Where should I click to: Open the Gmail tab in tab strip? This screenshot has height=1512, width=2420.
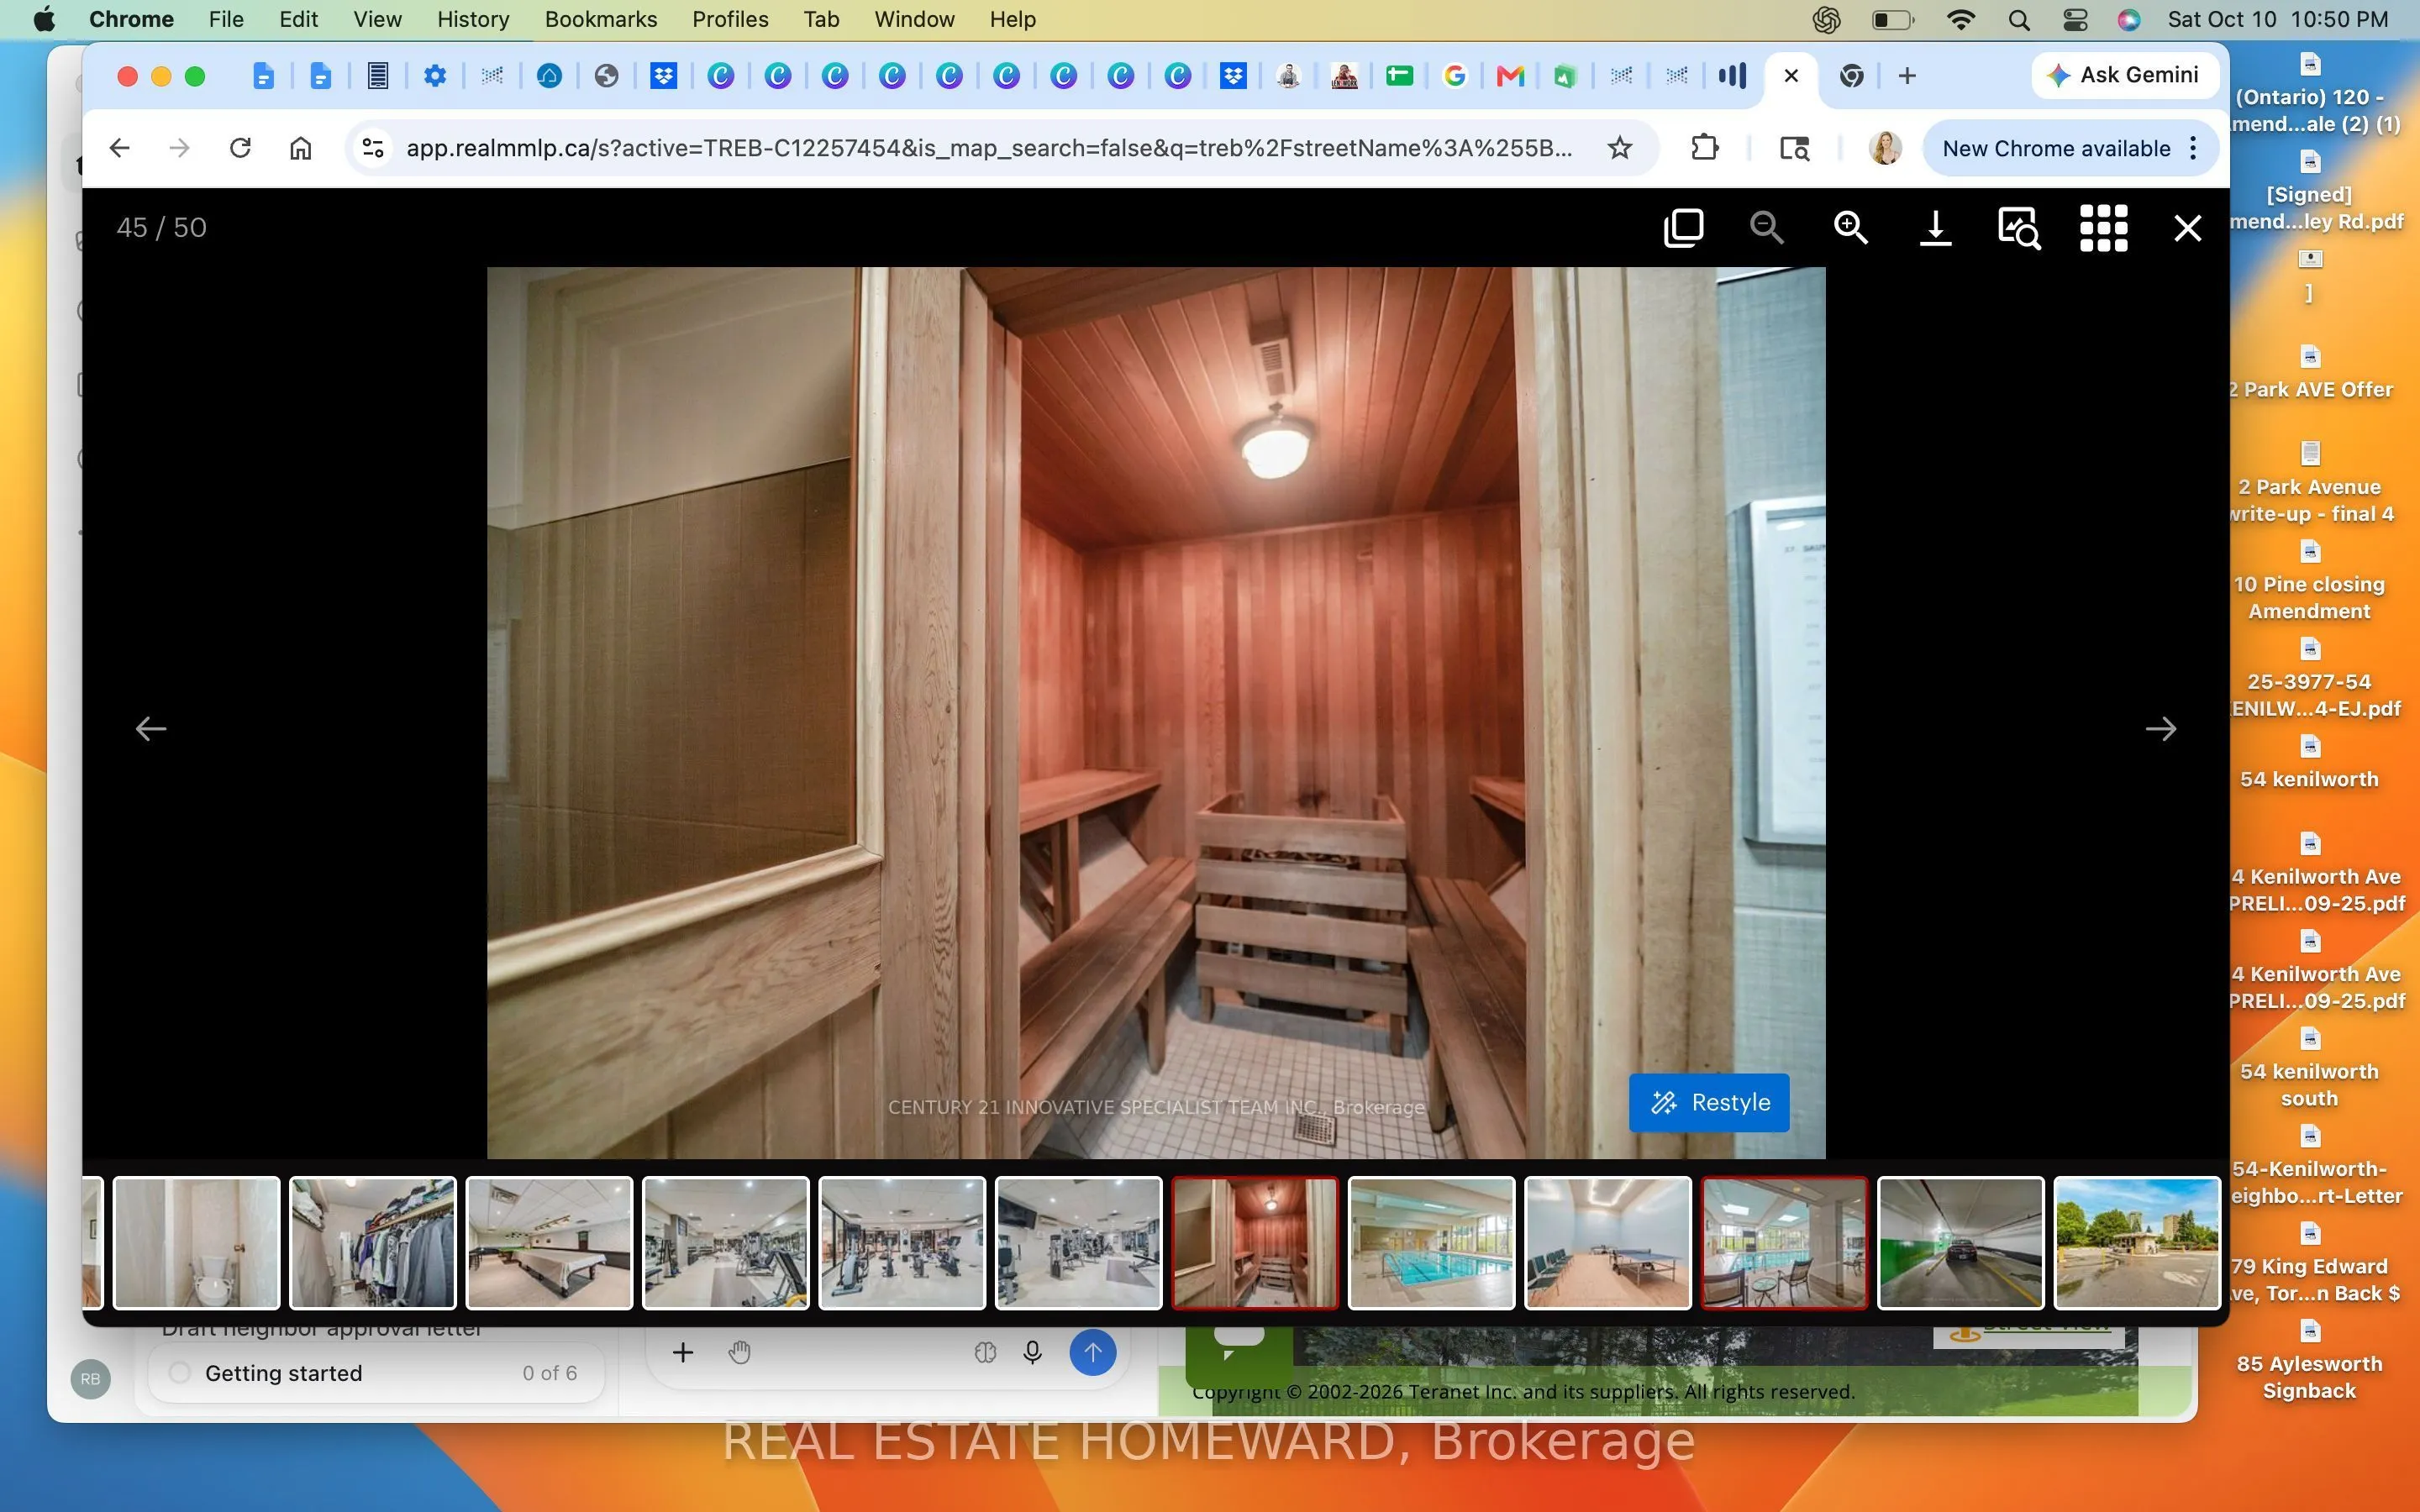pos(1510,76)
